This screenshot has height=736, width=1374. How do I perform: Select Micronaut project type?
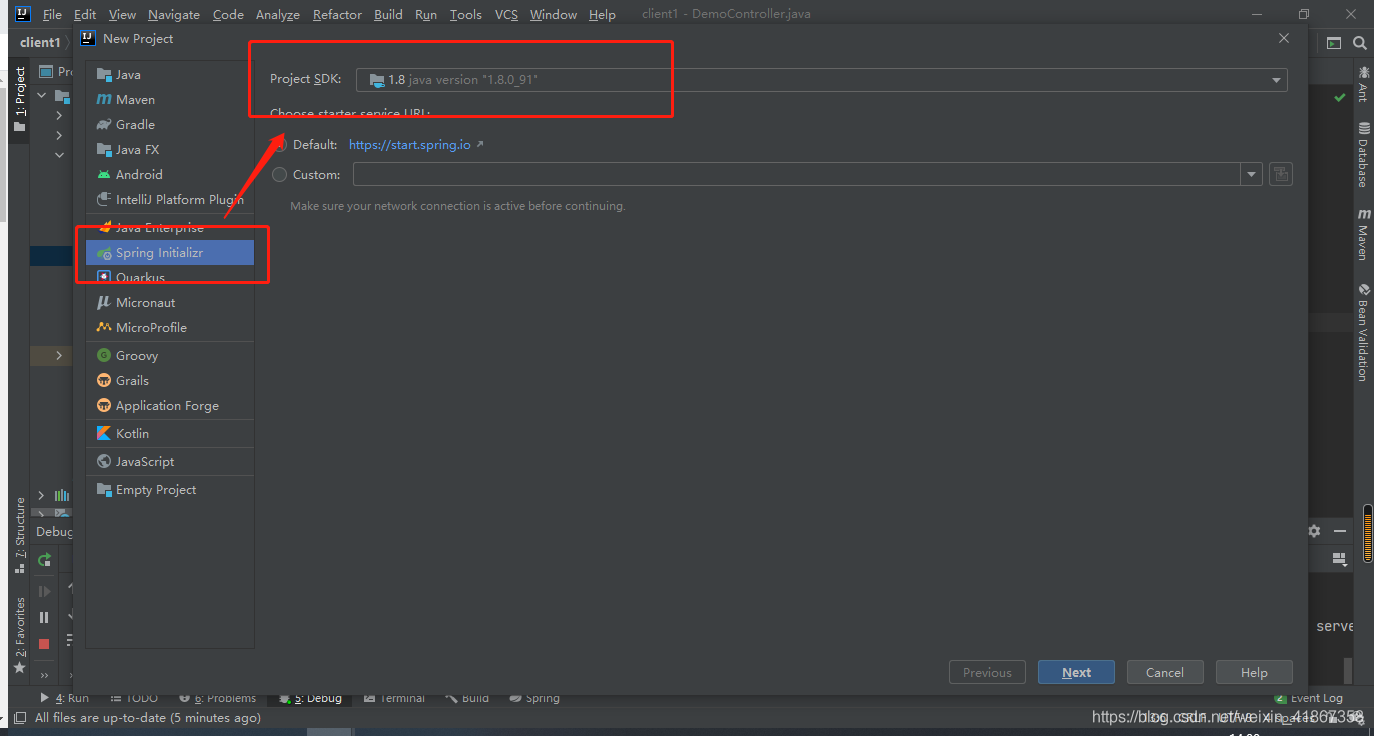pos(170,303)
